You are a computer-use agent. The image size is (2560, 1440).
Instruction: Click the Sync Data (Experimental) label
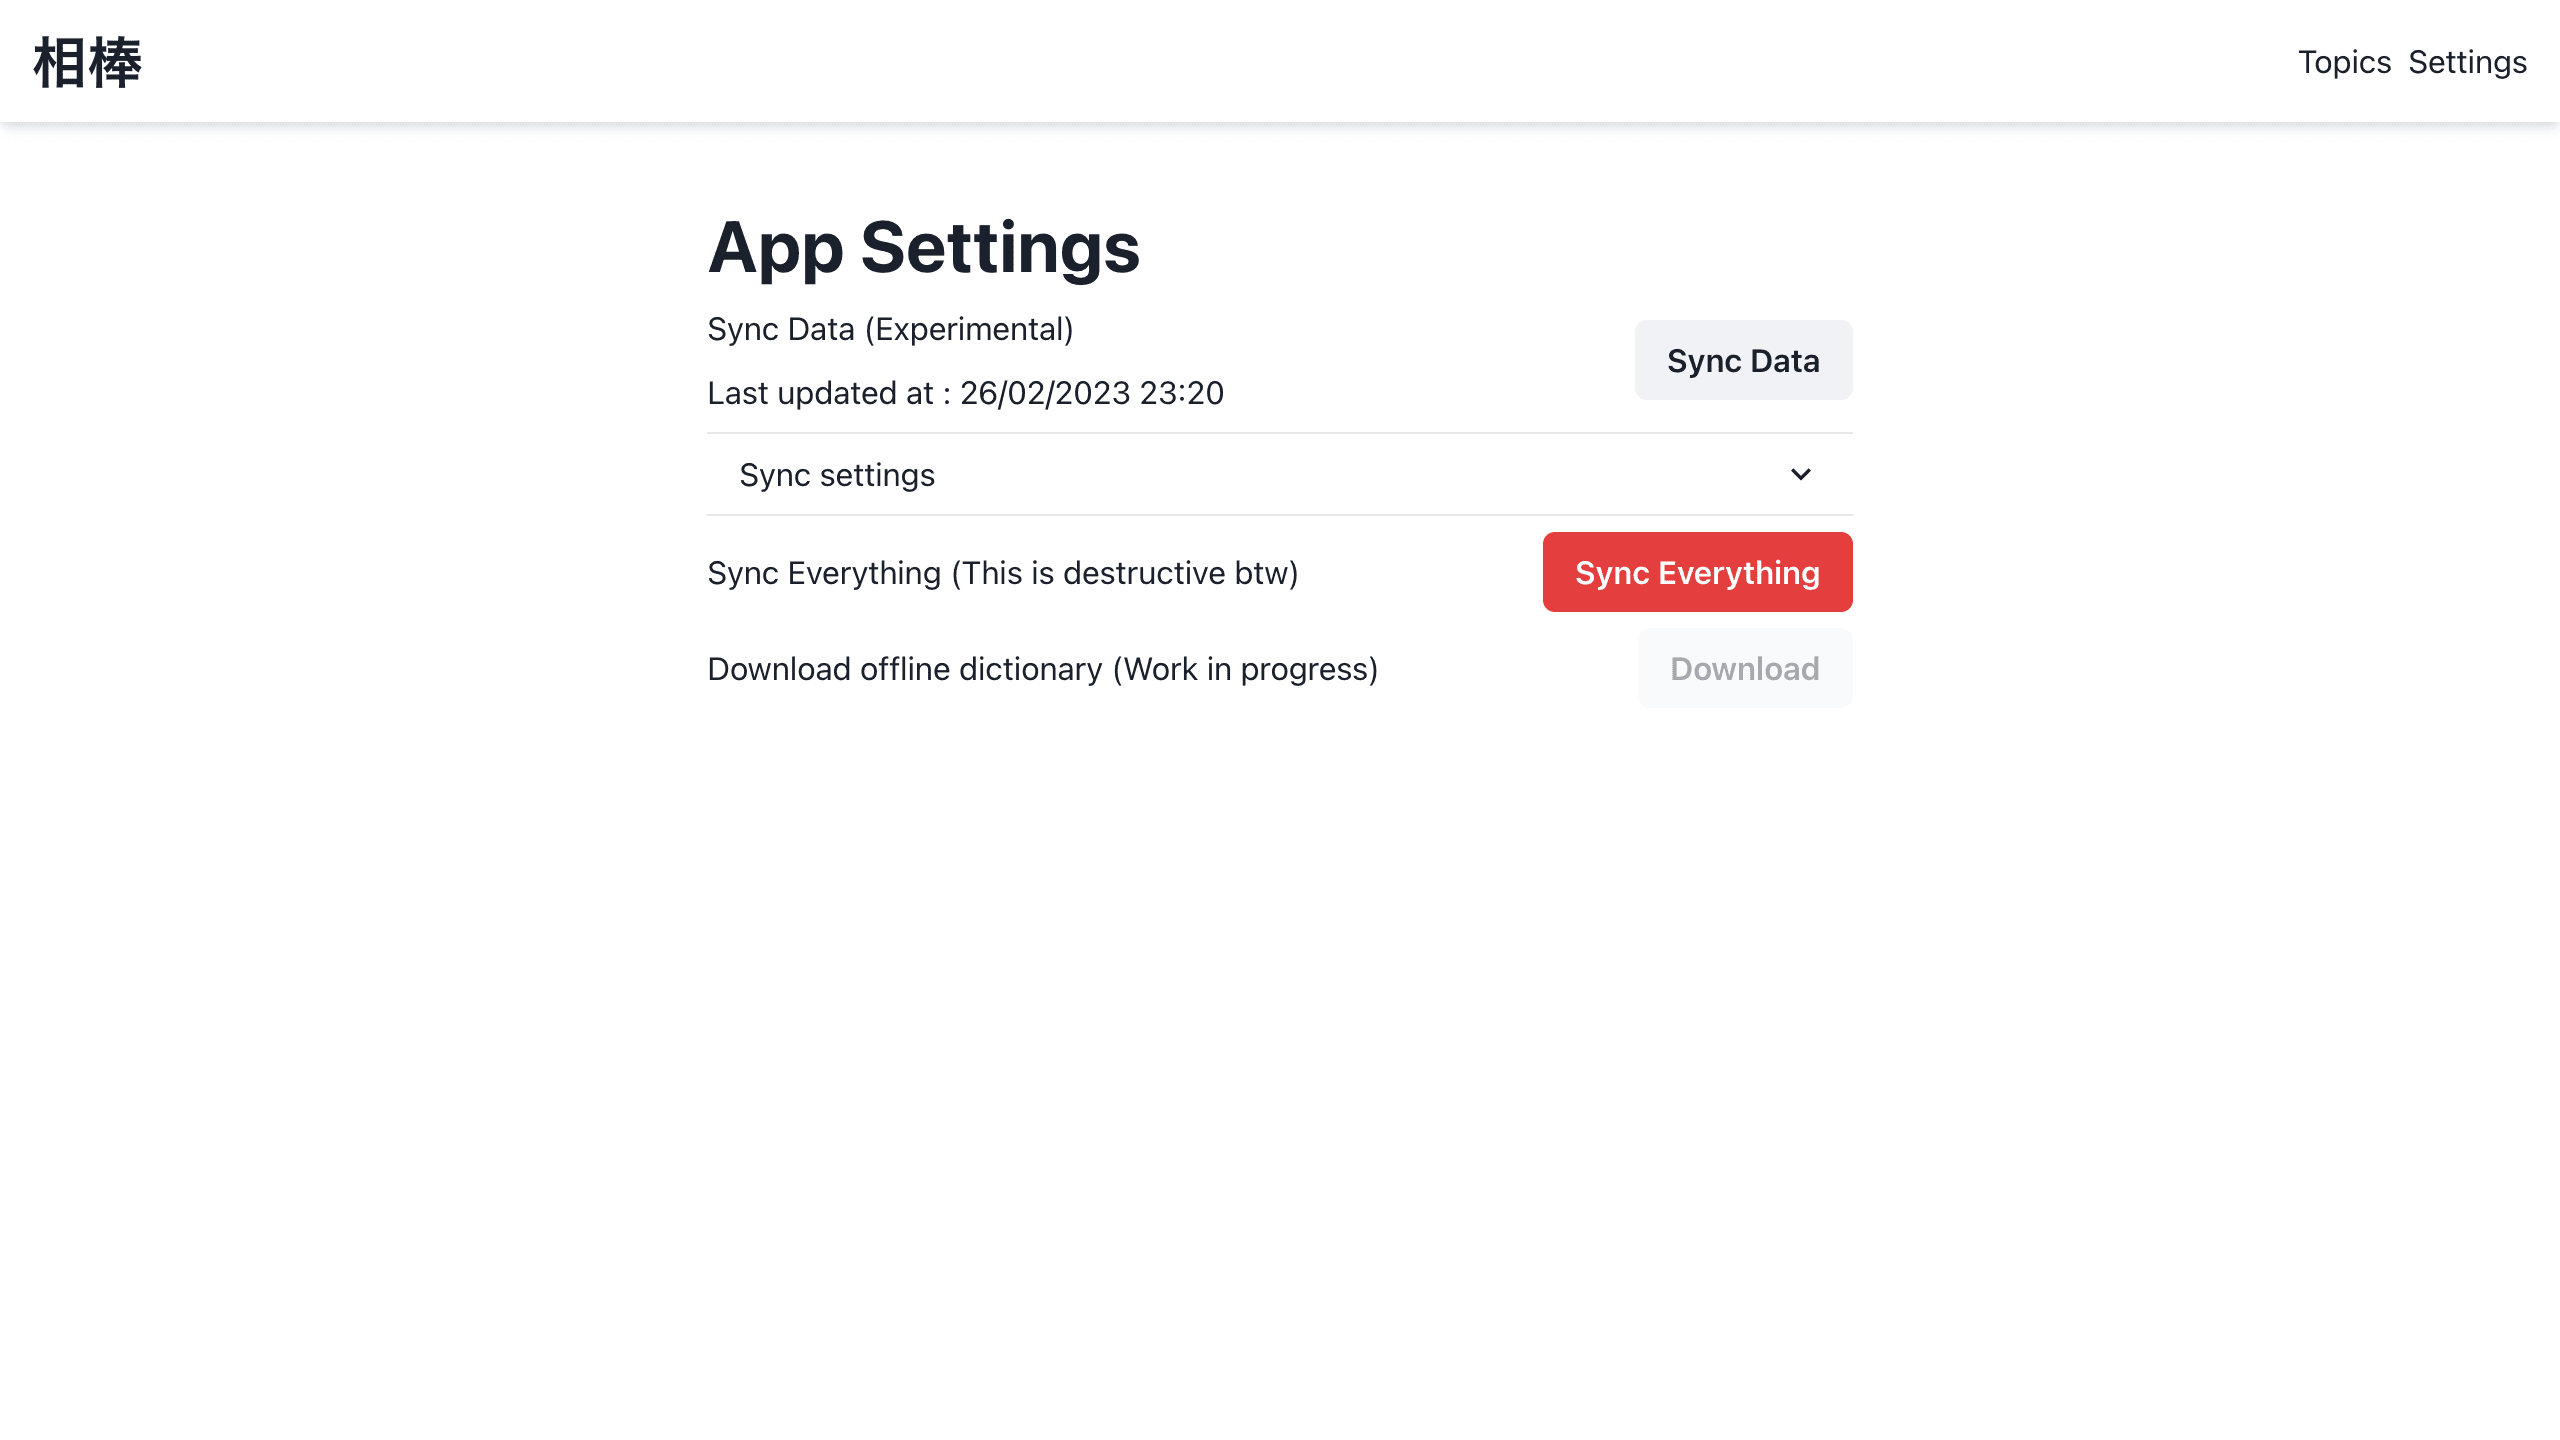pos(890,329)
